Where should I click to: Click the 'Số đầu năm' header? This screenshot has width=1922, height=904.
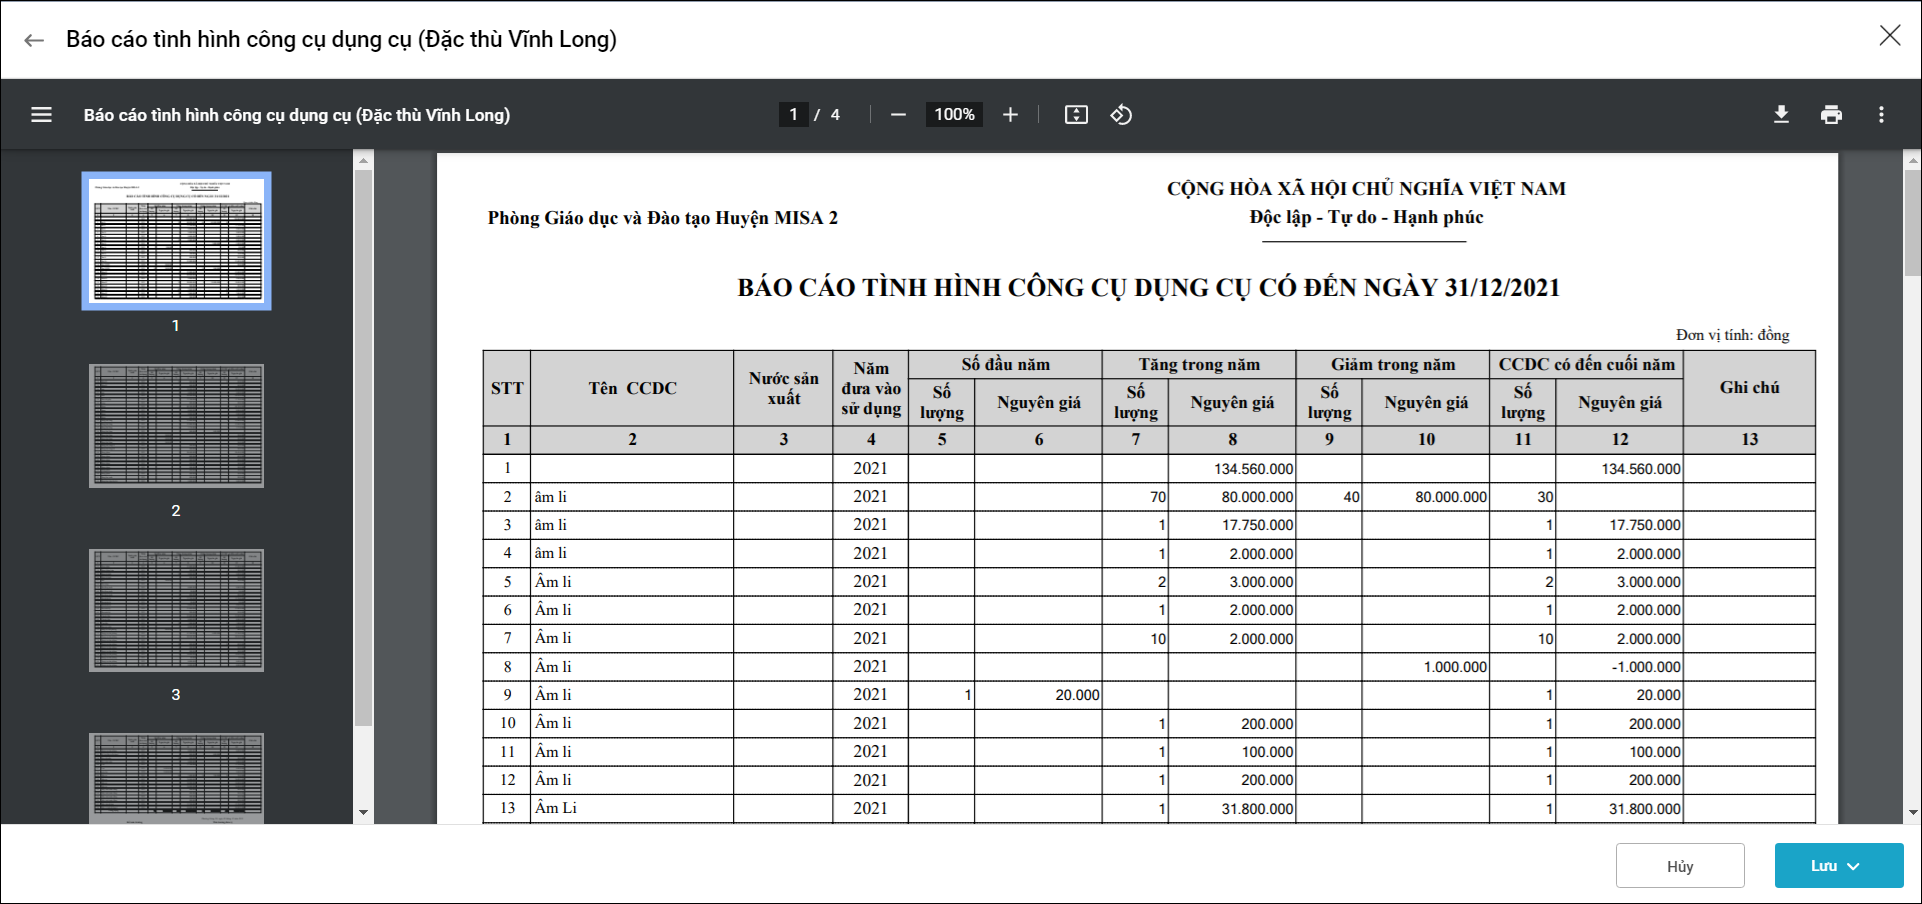pyautogui.click(x=1005, y=365)
